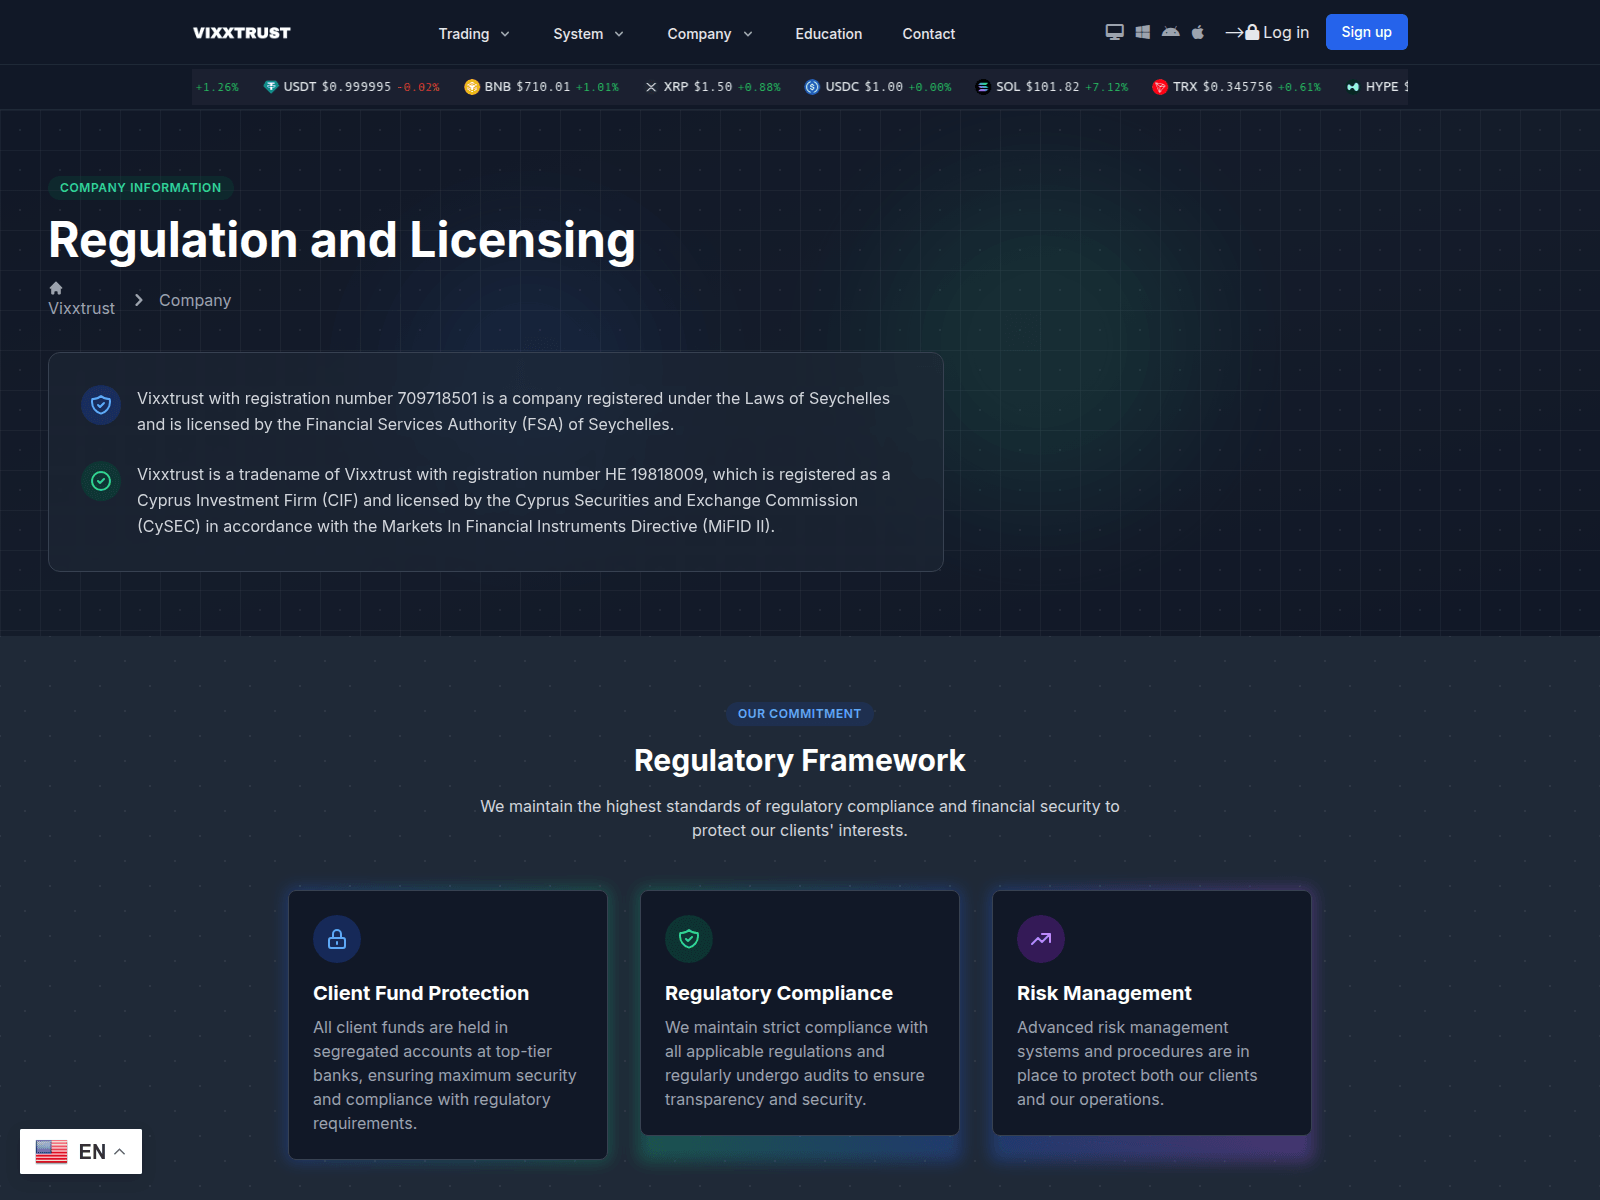
Task: Go to Company breadcrumb link
Action: 195,300
